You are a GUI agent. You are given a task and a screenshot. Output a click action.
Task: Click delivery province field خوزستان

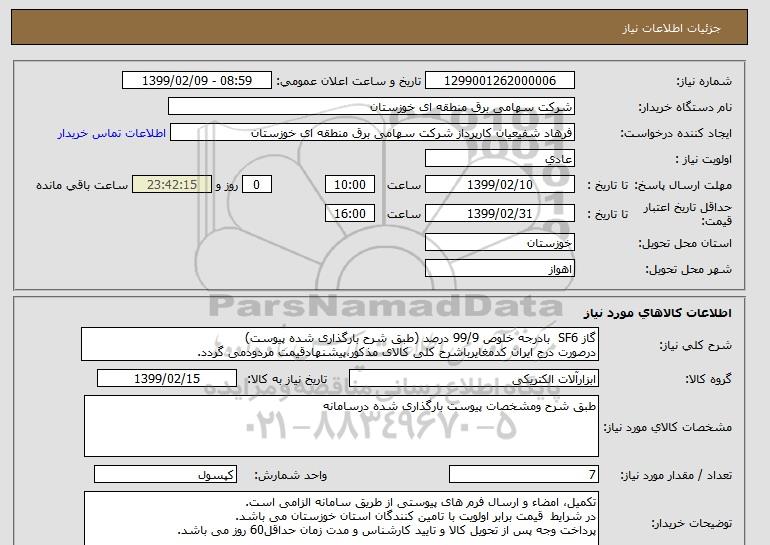click(x=499, y=243)
